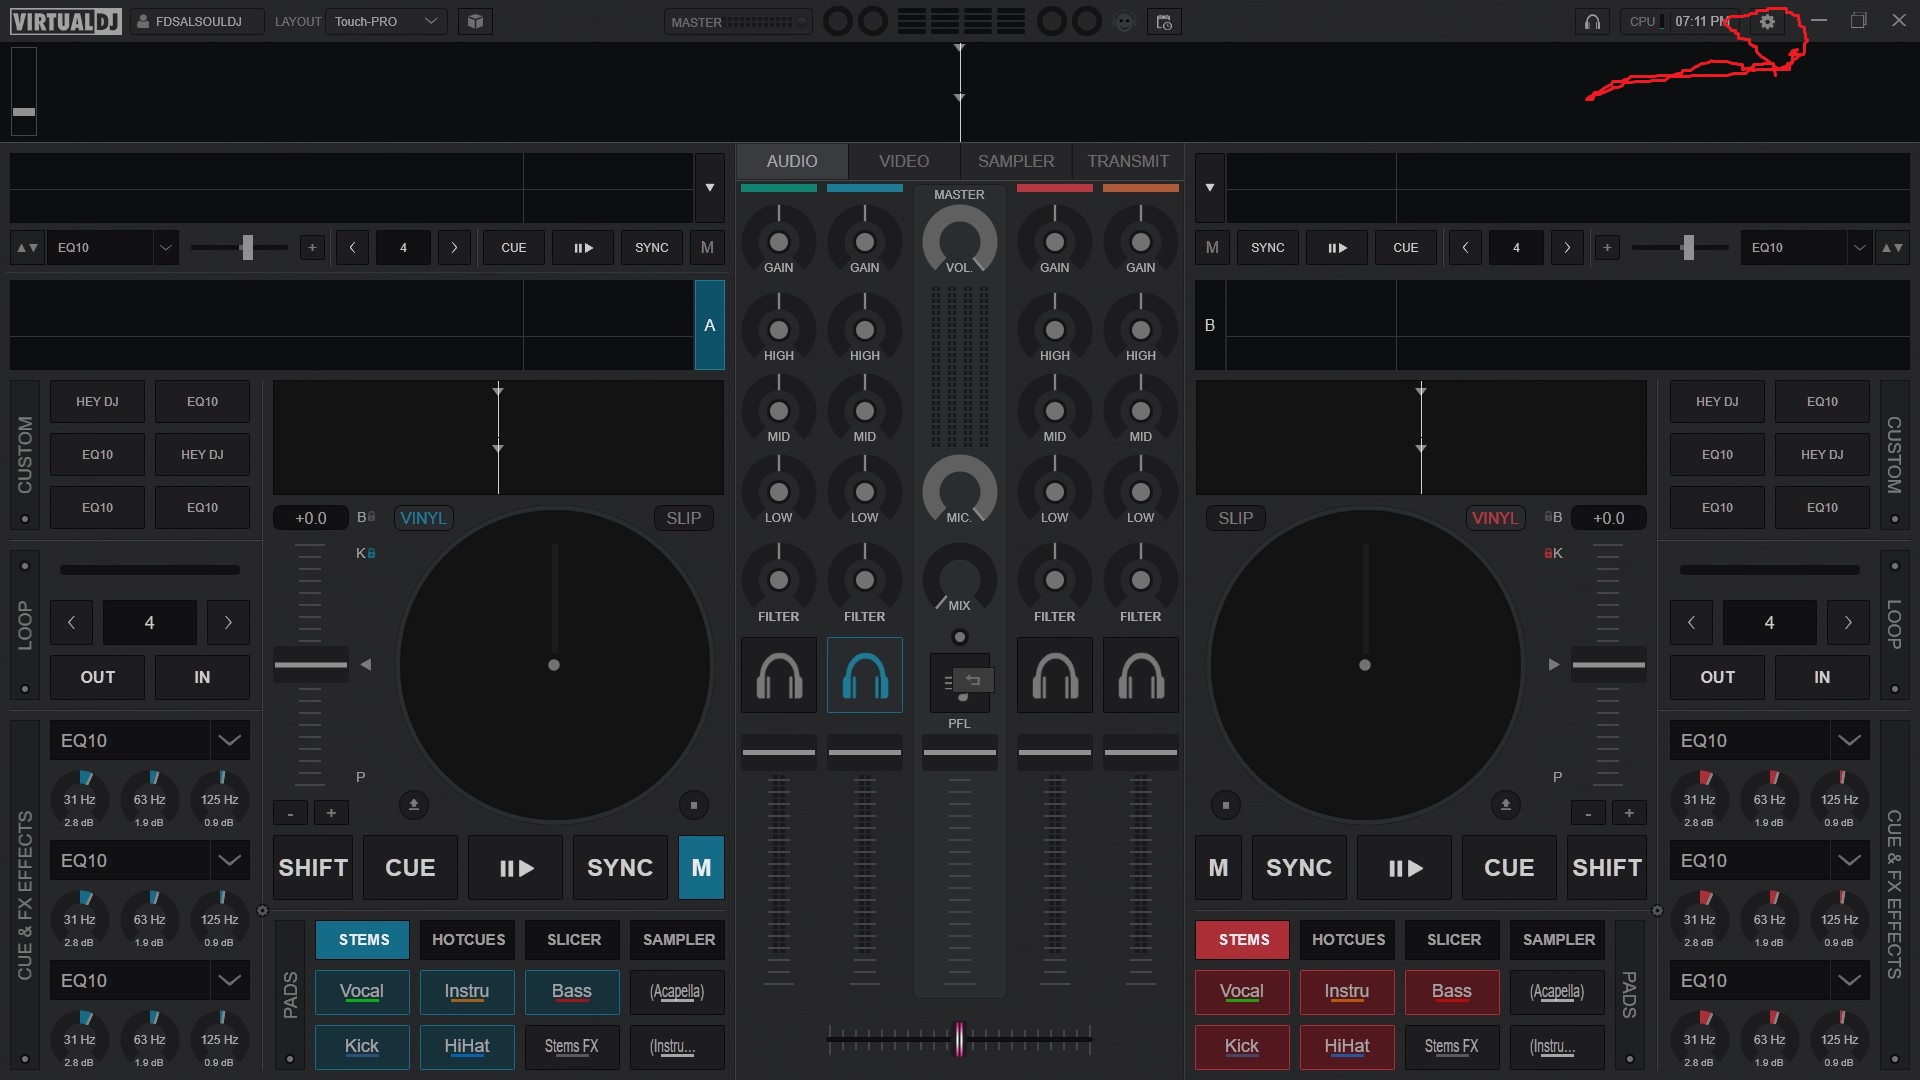Halve loop size in right LOOP panel

1691,622
